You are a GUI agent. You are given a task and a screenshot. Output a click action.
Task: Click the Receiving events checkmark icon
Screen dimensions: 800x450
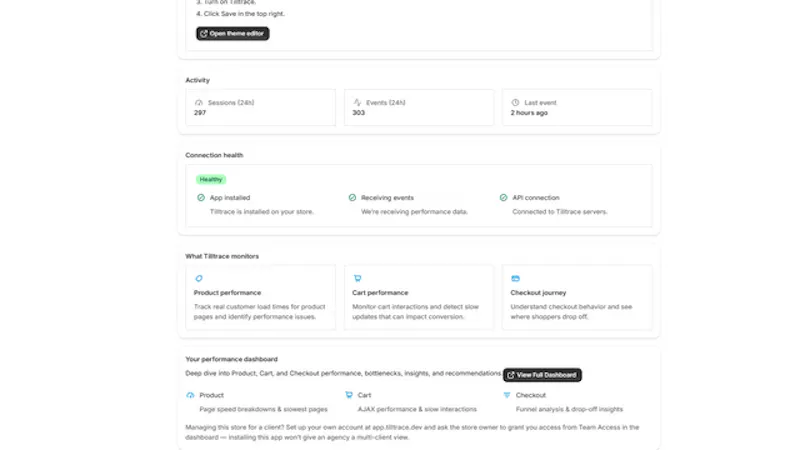point(352,197)
